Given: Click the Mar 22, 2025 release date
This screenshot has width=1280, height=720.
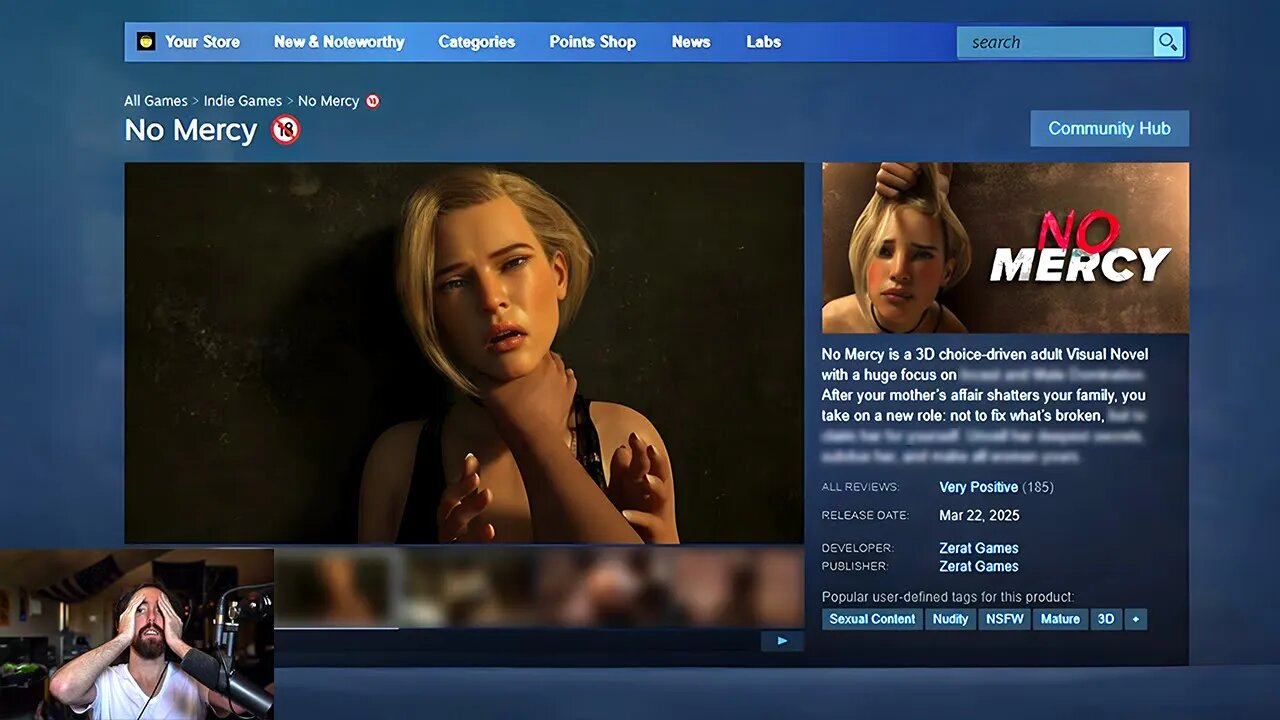Looking at the screenshot, I should [979, 516].
